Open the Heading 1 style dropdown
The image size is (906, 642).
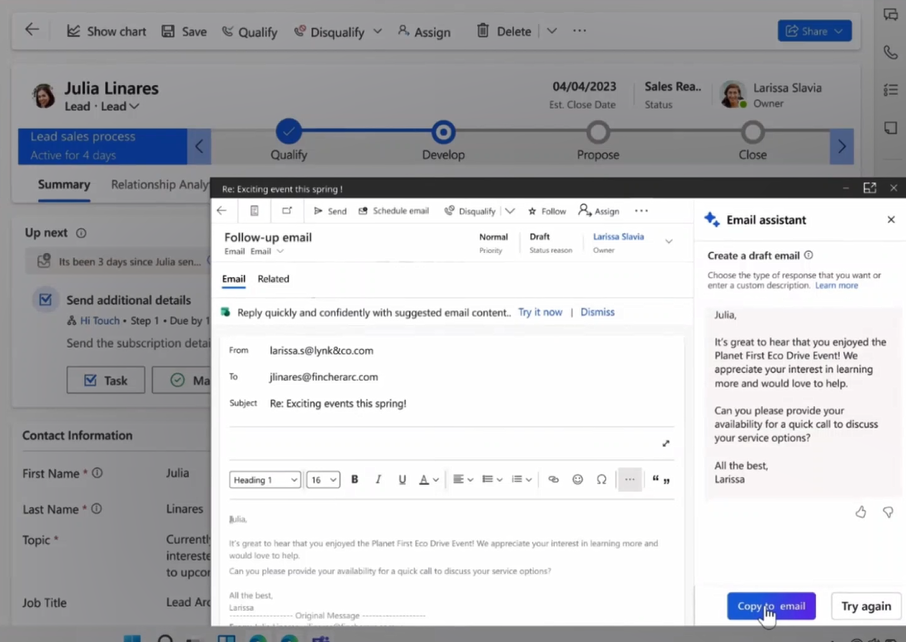tap(264, 479)
